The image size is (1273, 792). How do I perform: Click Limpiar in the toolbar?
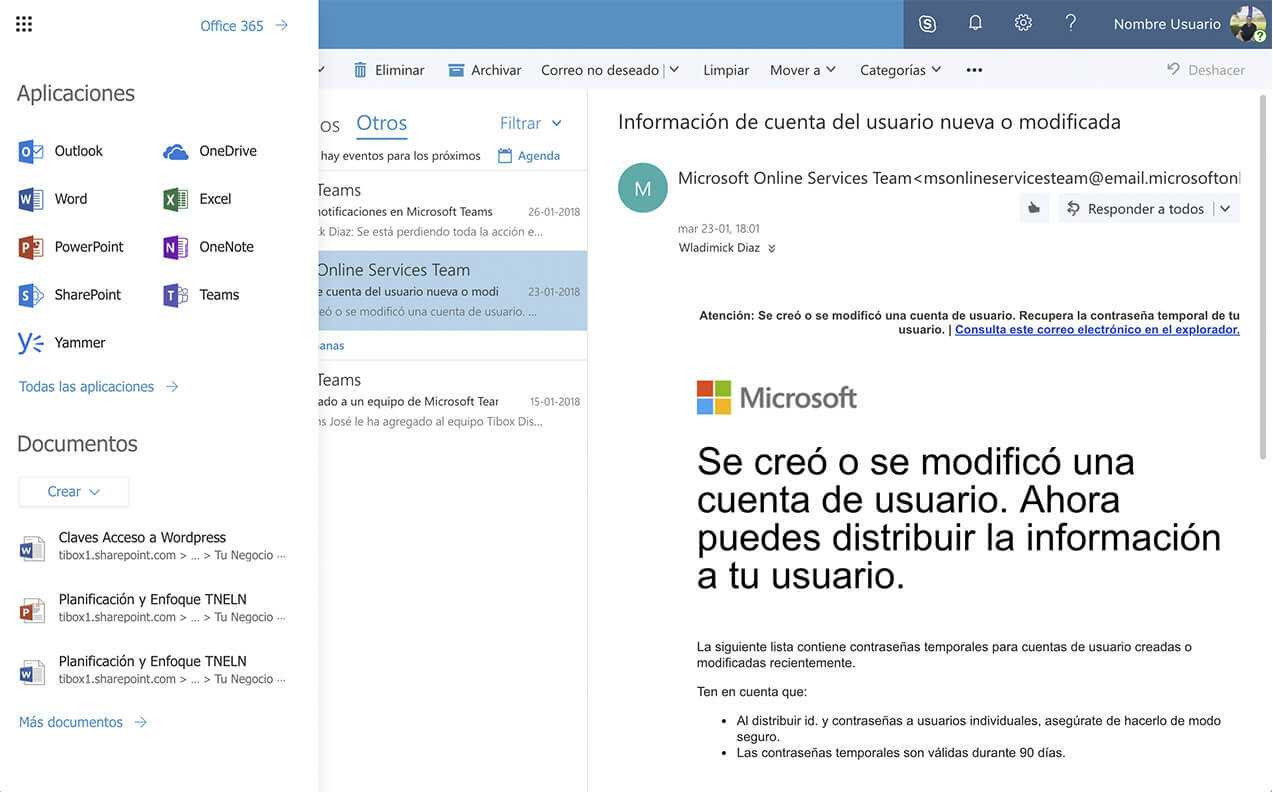click(726, 70)
